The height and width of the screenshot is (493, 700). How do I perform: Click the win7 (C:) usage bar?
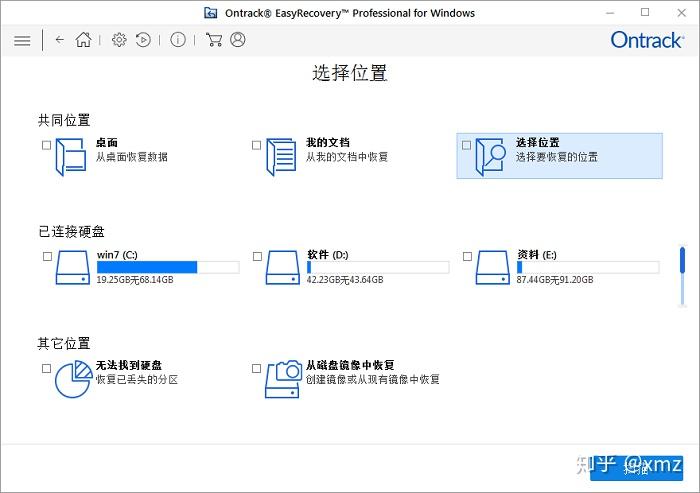pos(168,267)
